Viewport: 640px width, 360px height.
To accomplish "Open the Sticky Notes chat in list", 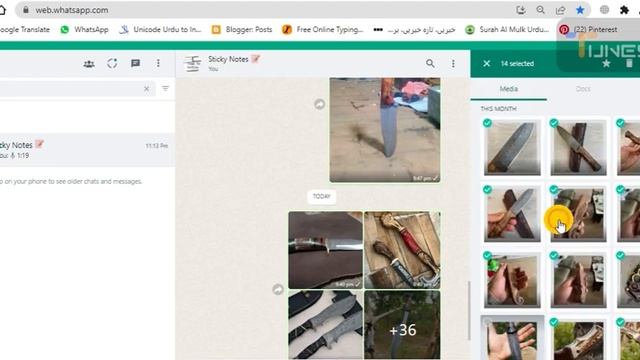I will (x=87, y=150).
